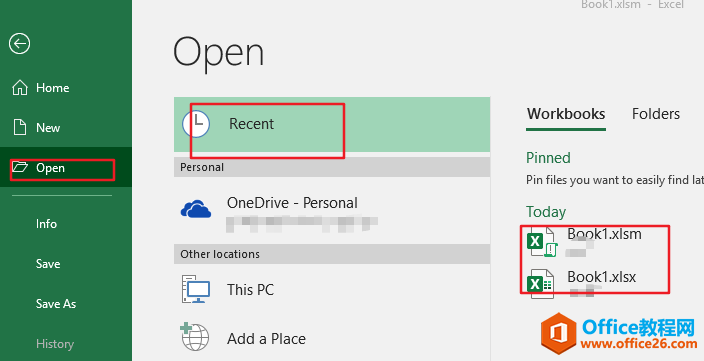Select Save in the sidebar
Viewport: 704px width, 361px height.
(48, 264)
